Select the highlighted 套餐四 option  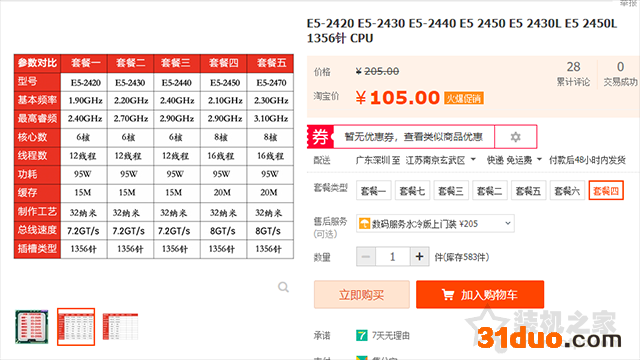click(606, 191)
